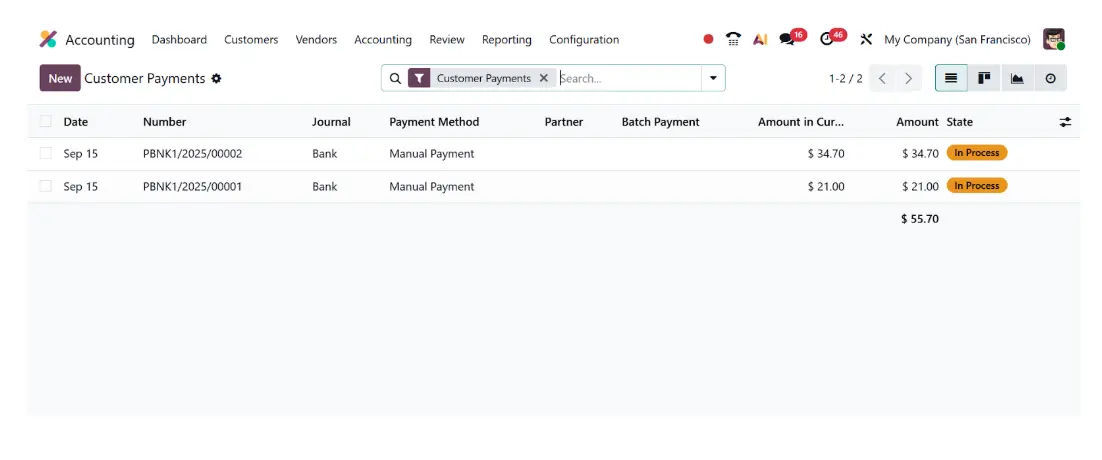Viewport: 1102px width, 460px height.
Task: Remove the Customer Payments filter facet
Action: pos(543,78)
